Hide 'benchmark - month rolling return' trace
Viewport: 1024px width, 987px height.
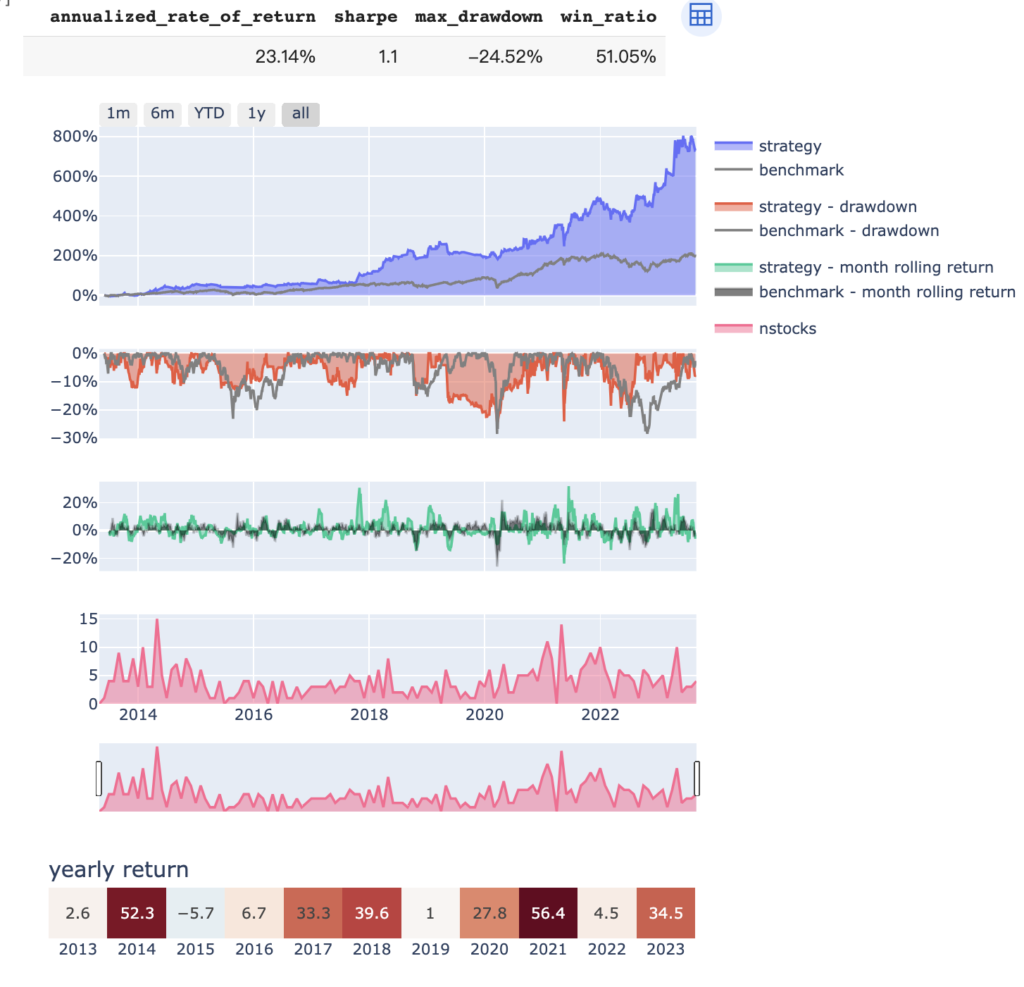click(865, 291)
